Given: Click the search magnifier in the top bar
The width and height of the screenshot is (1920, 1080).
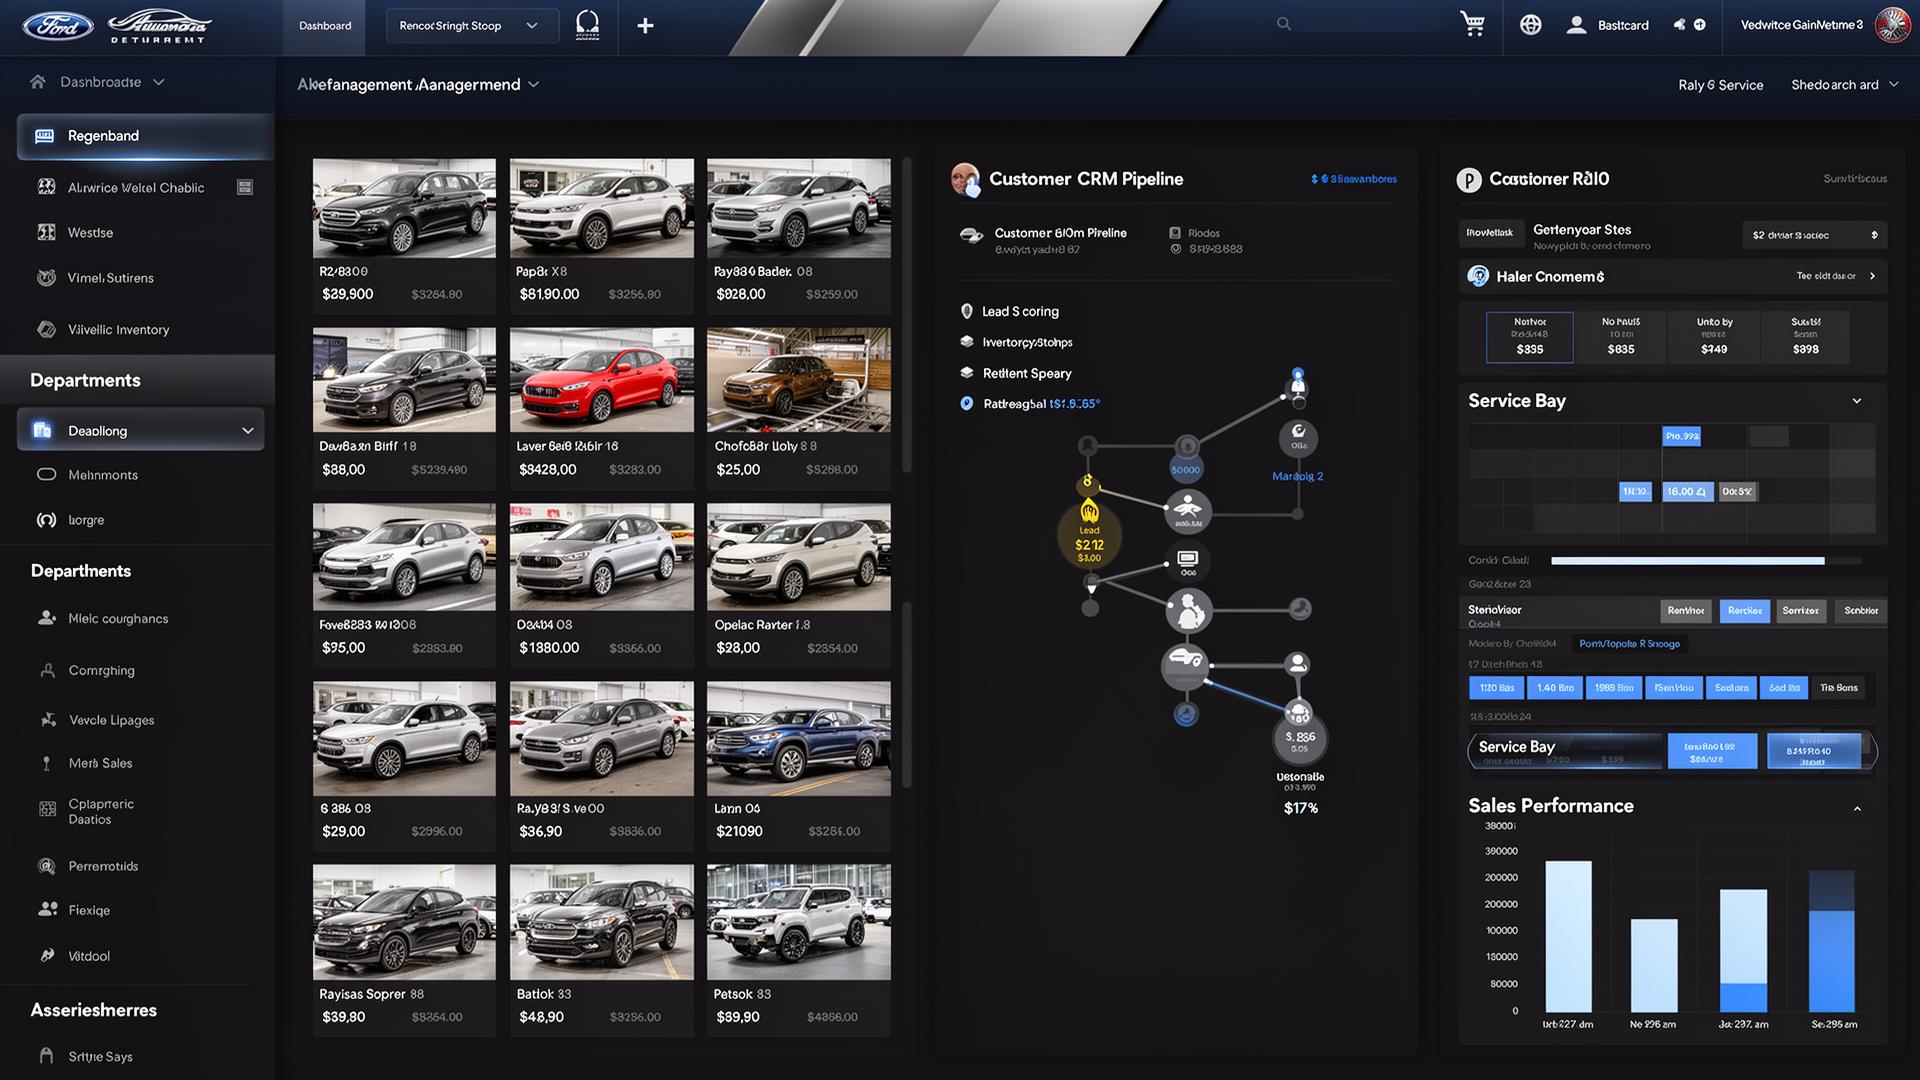Looking at the screenshot, I should pyautogui.click(x=1283, y=22).
